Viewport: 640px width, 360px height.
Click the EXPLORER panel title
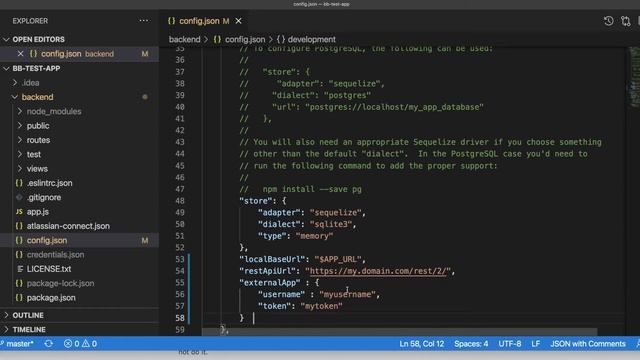[x=30, y=21]
